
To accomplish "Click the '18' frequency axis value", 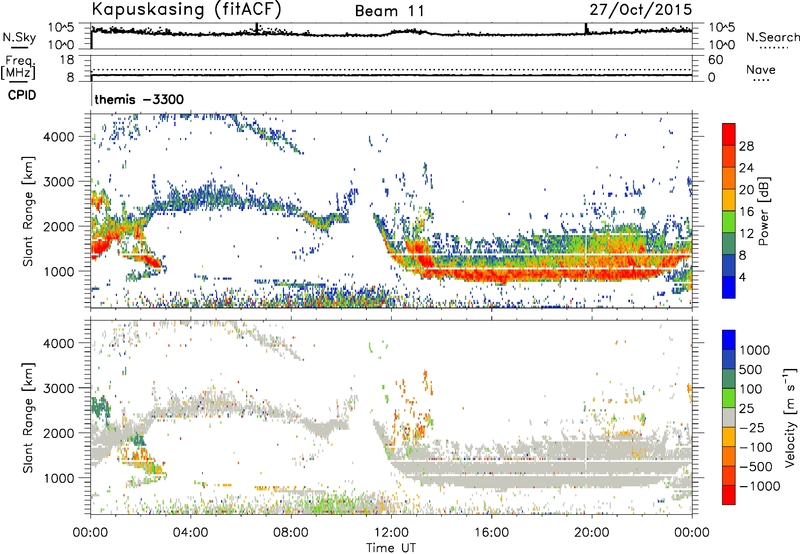I will (67, 60).
